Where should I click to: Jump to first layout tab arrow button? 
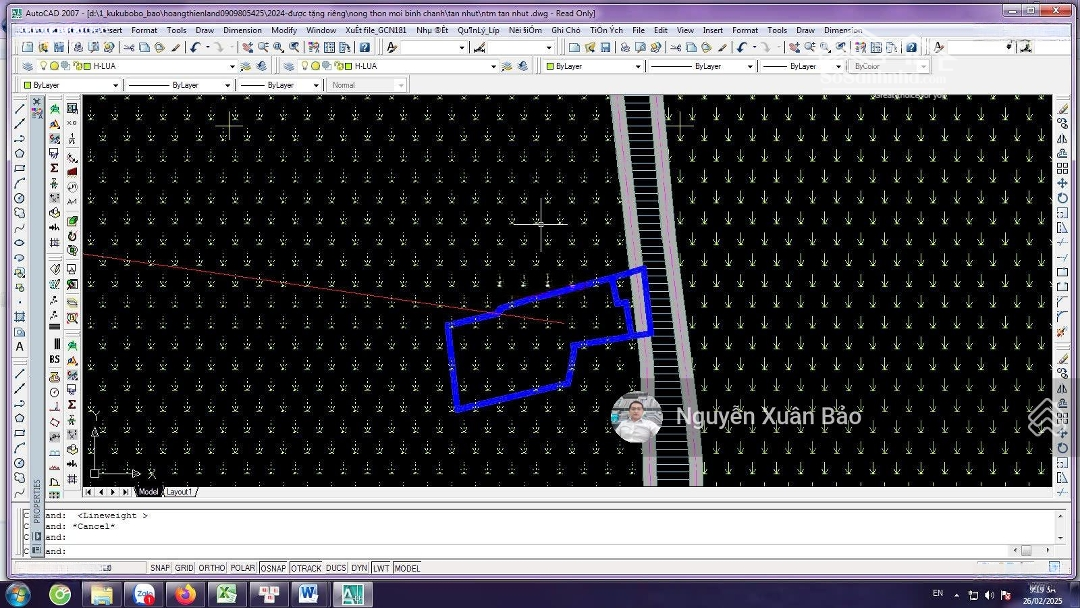coord(88,492)
